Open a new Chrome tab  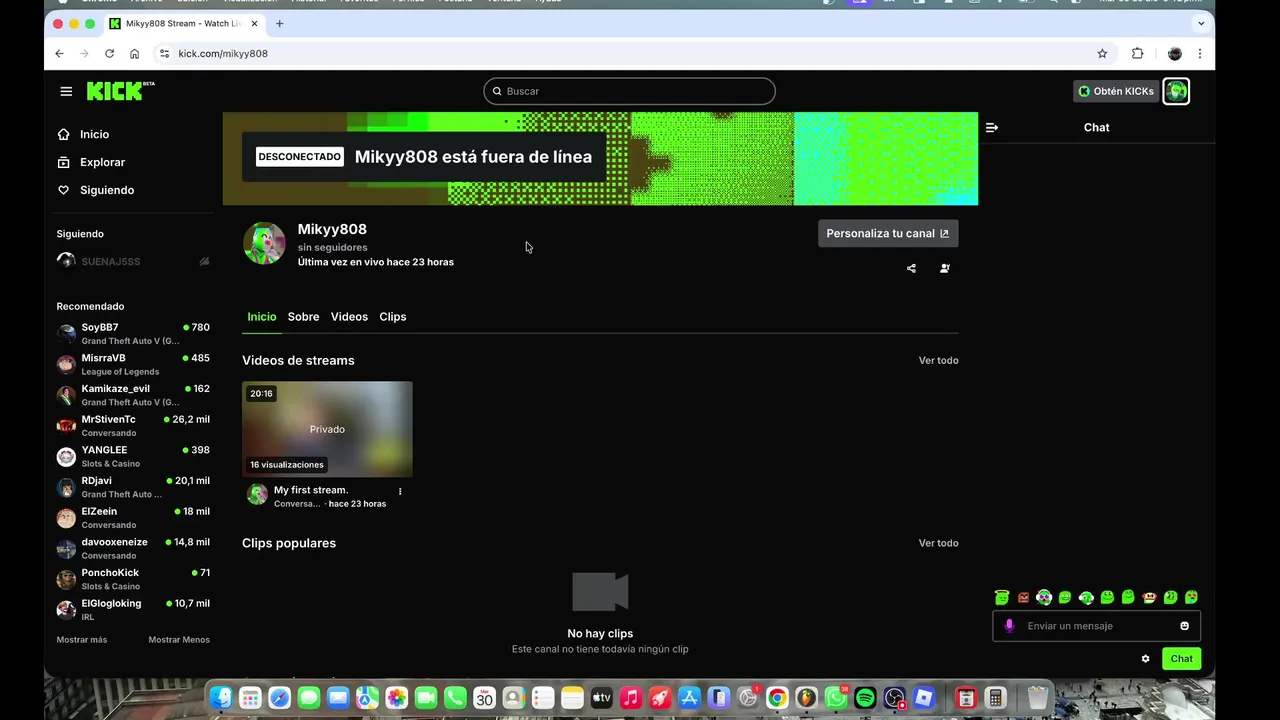tap(279, 23)
